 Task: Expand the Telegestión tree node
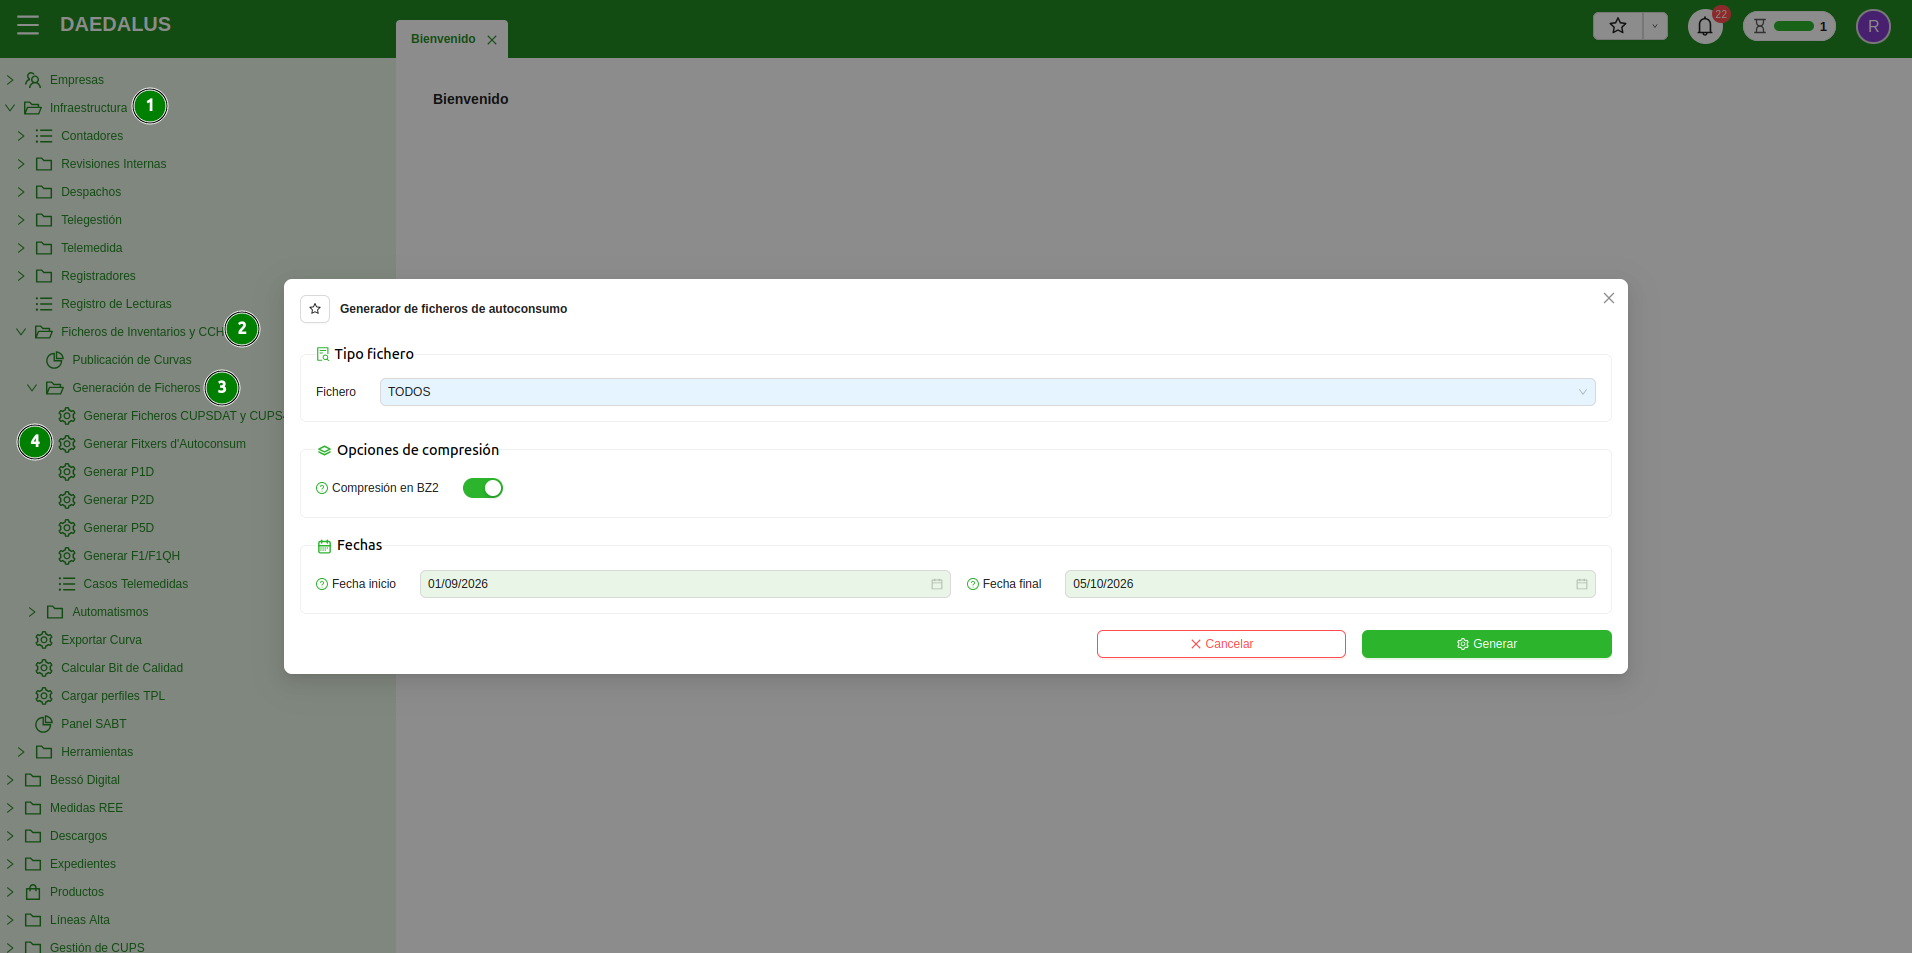coord(21,220)
